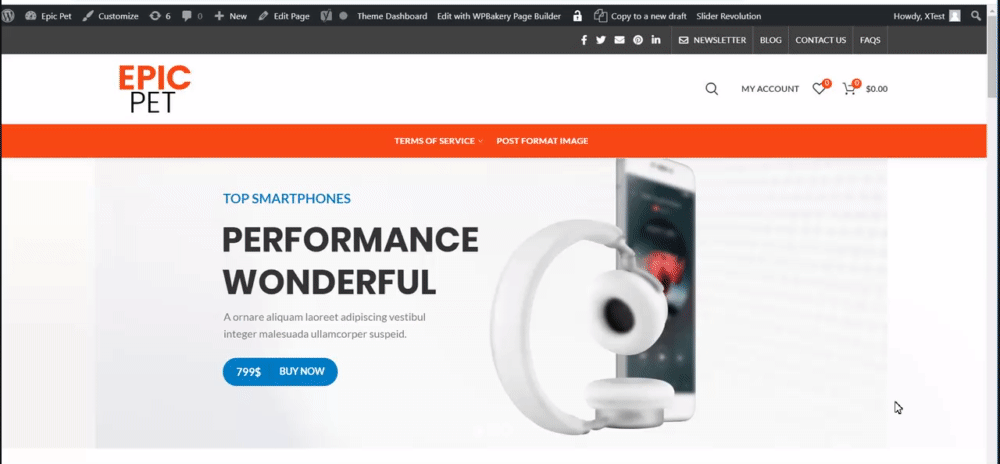Screen dimensions: 1000x464
Task: Open the + New content menu
Action: tap(230, 16)
